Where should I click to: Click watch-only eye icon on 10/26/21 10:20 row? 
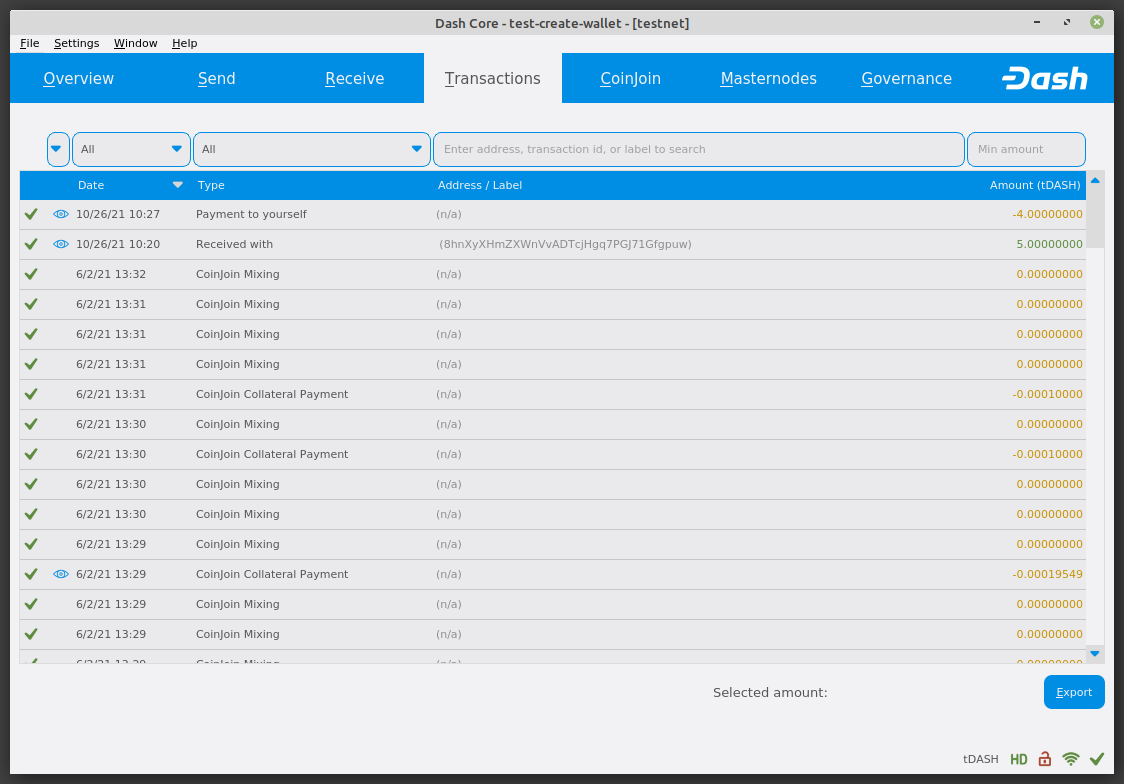pyautogui.click(x=61, y=244)
